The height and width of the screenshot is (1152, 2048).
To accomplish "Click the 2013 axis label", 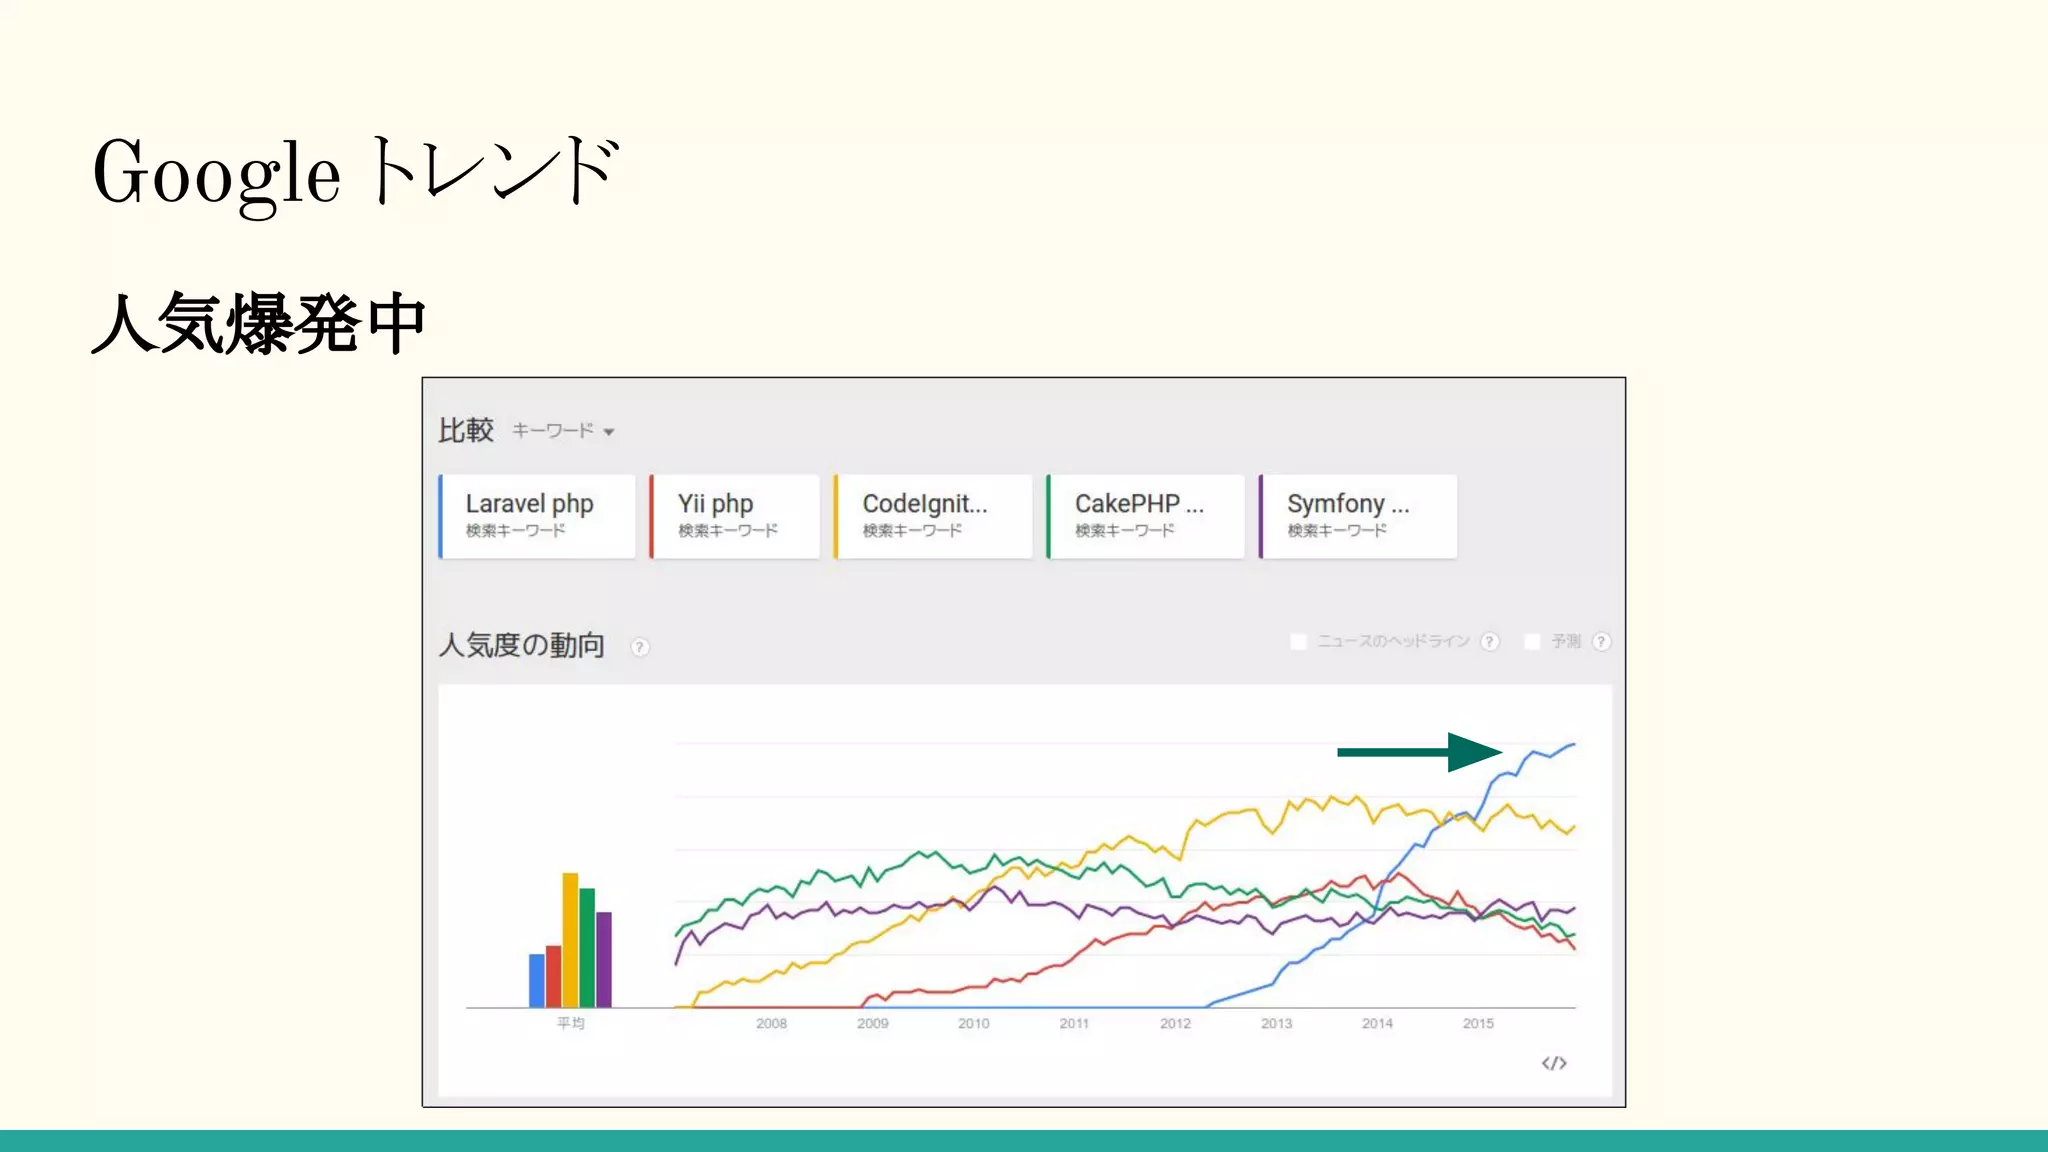I will [x=1276, y=1023].
